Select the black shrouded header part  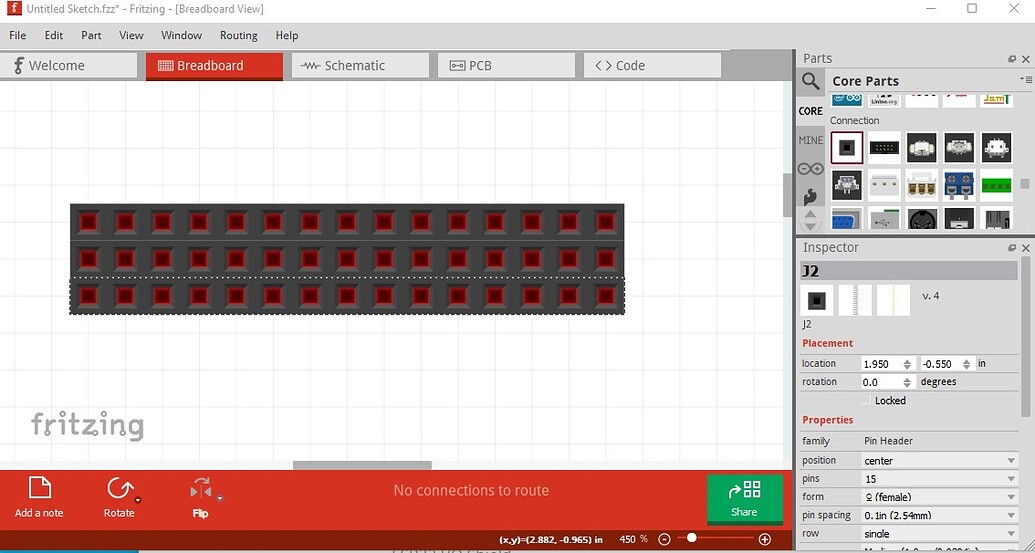click(x=885, y=147)
